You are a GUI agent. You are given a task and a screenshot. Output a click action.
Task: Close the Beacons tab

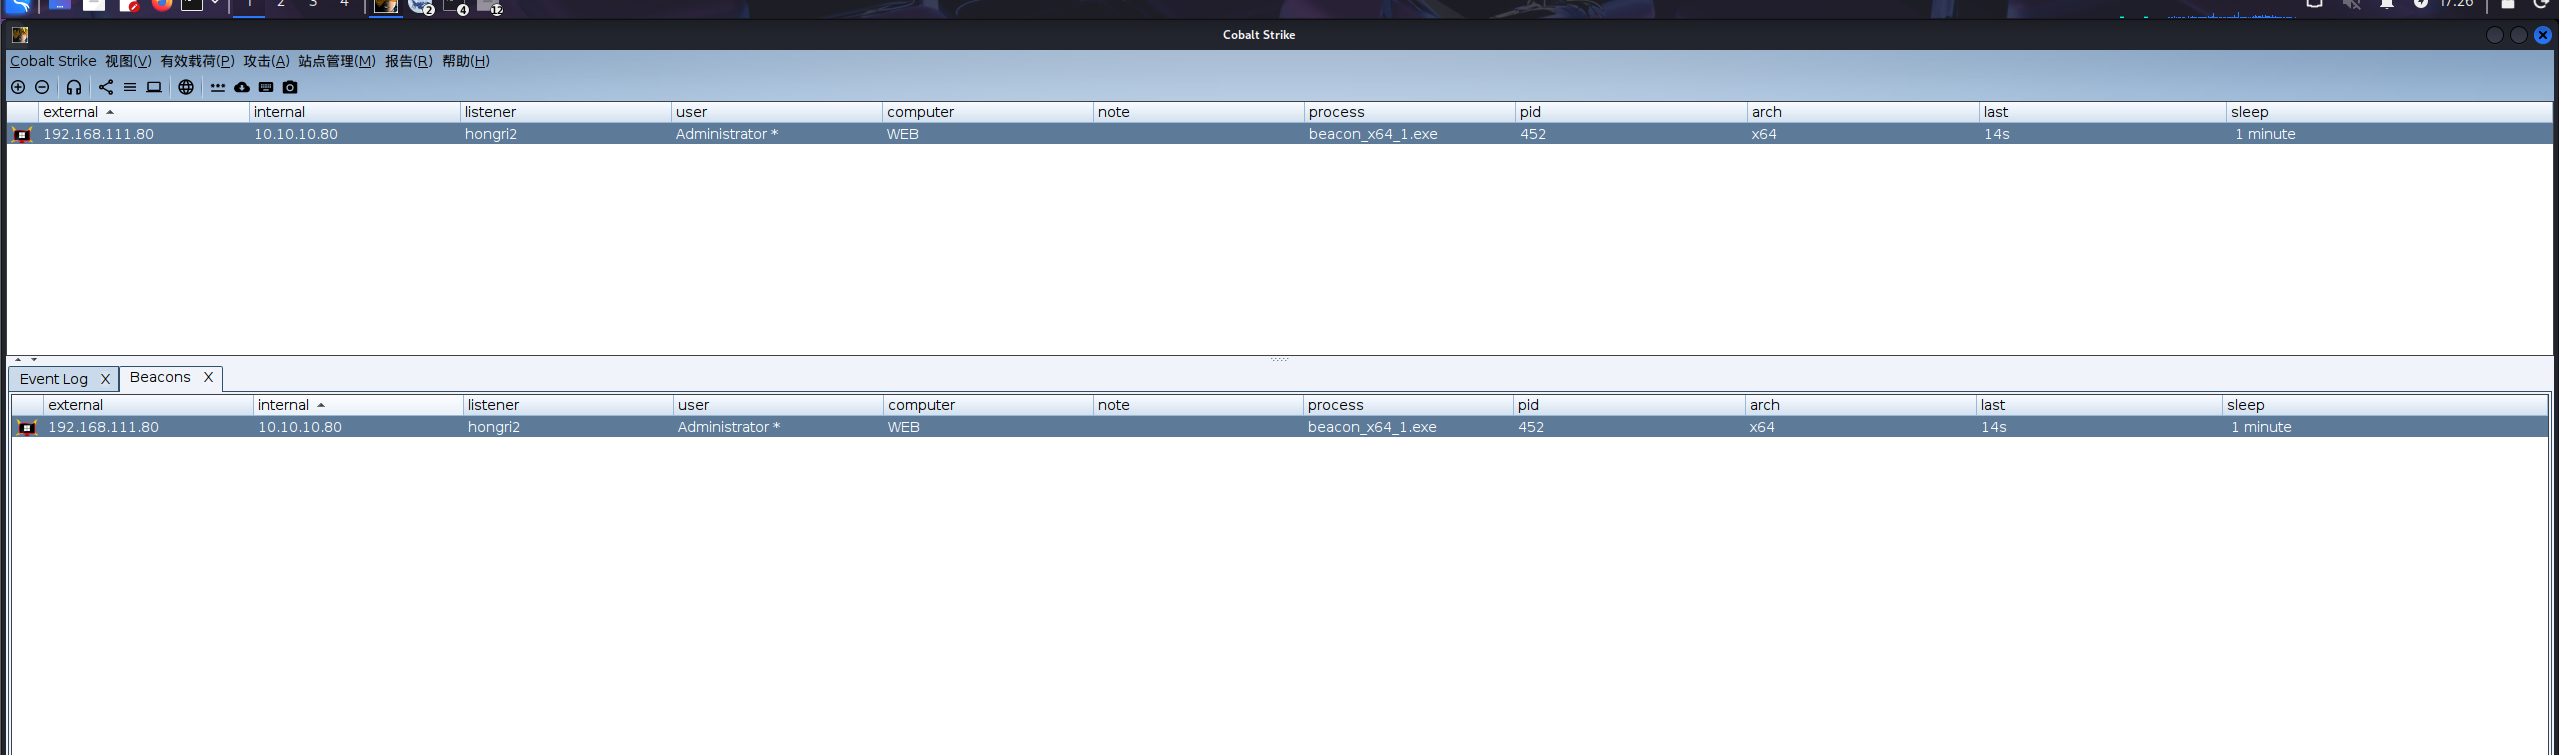click(x=208, y=377)
